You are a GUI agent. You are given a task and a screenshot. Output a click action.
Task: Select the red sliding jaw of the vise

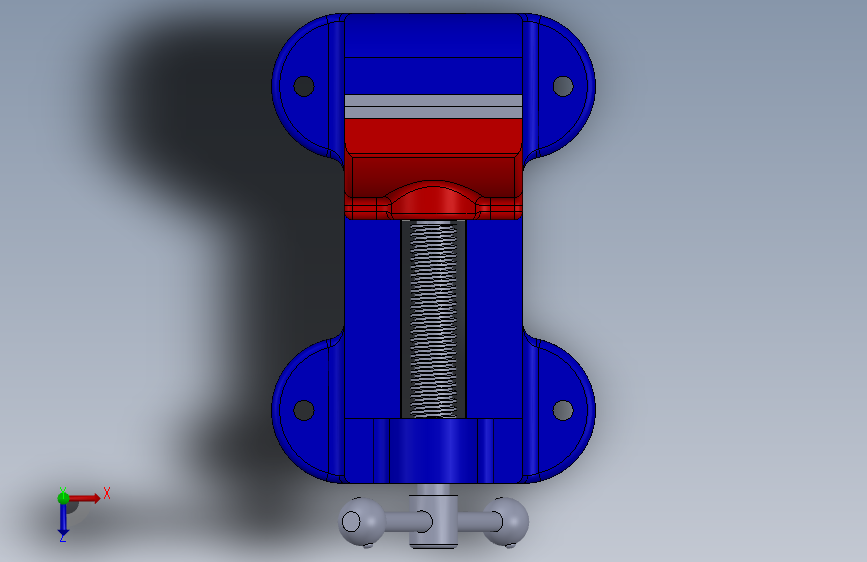tap(433, 169)
